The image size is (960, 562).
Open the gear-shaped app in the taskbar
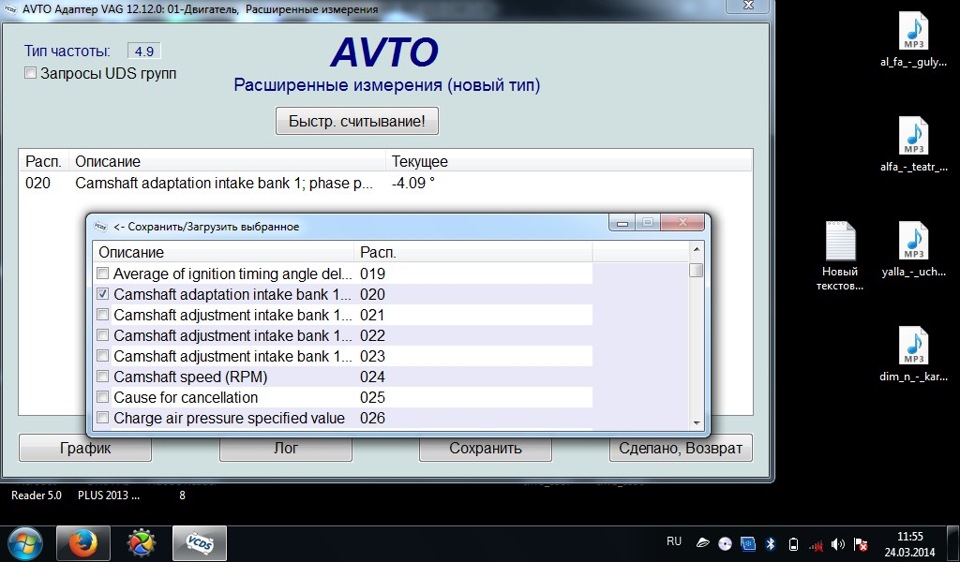point(141,544)
